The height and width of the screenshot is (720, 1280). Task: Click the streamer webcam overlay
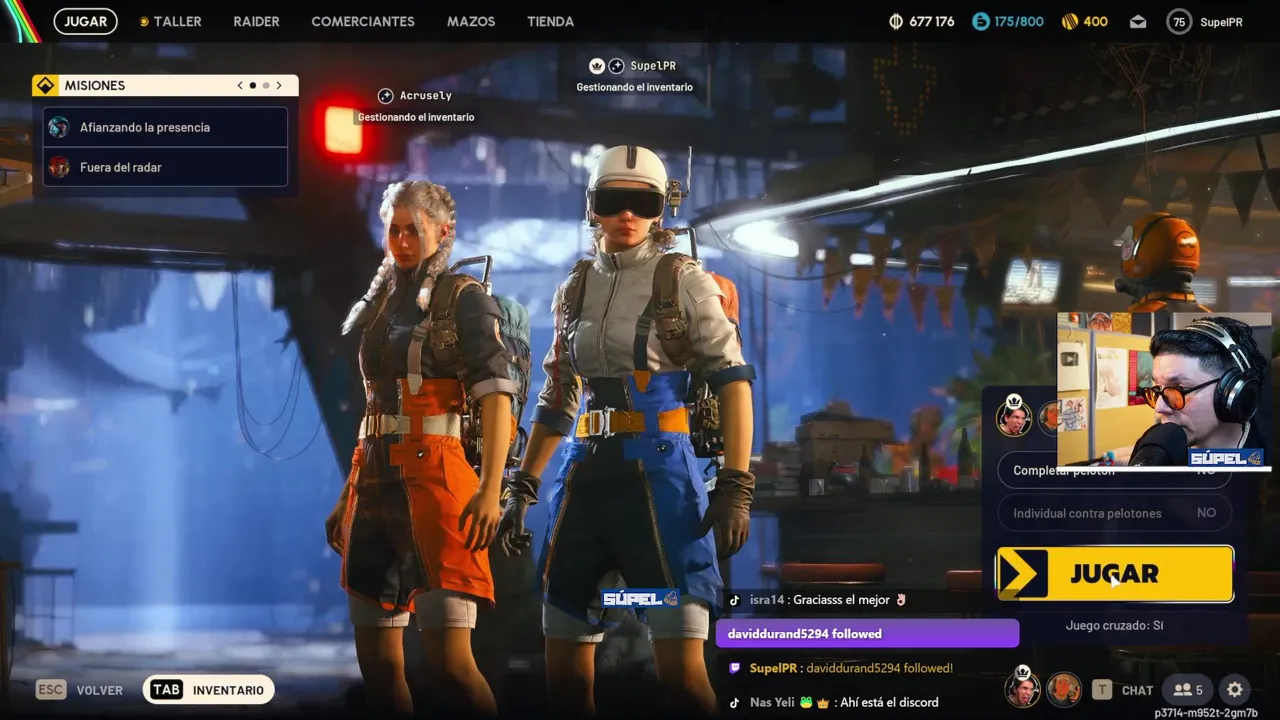[1164, 389]
